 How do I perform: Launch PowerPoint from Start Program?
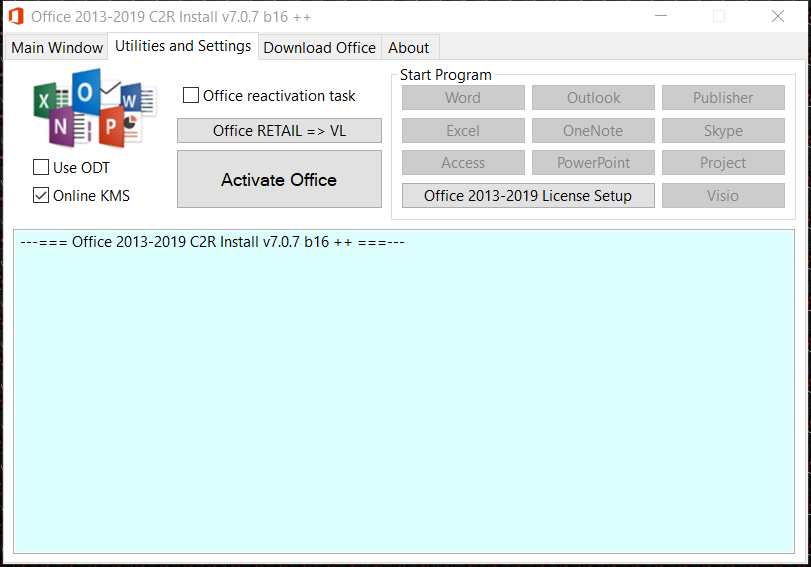coord(593,162)
